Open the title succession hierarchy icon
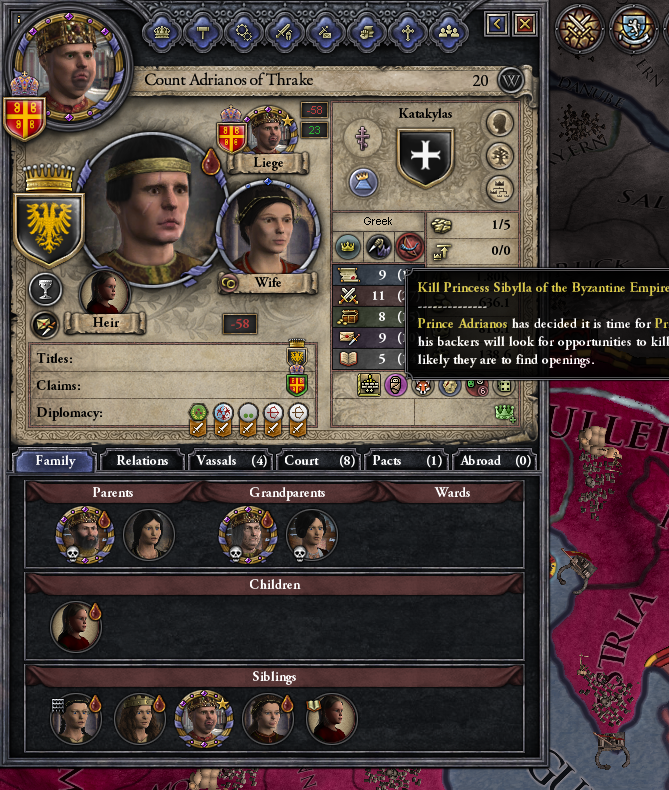This screenshot has width=669, height=790. pyautogui.click(x=500, y=190)
